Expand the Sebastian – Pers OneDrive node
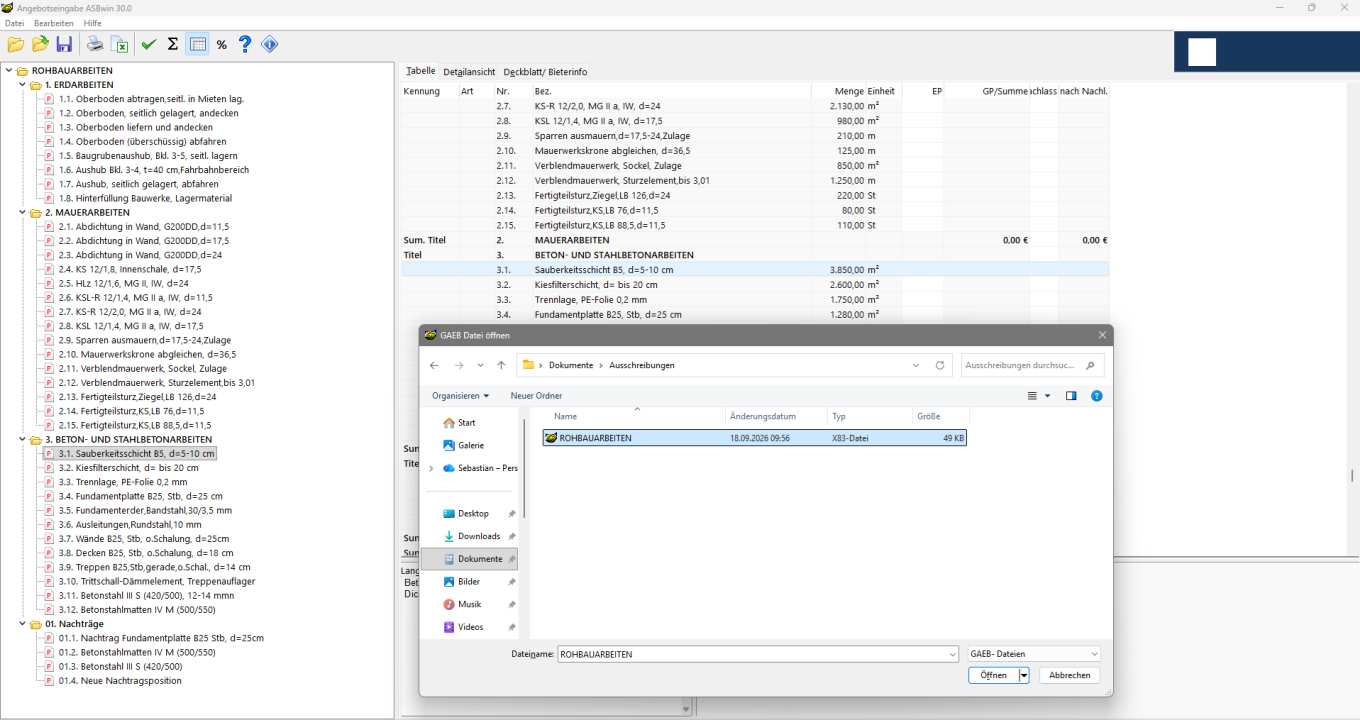Screen dimensions: 1360x720 (x=431, y=468)
